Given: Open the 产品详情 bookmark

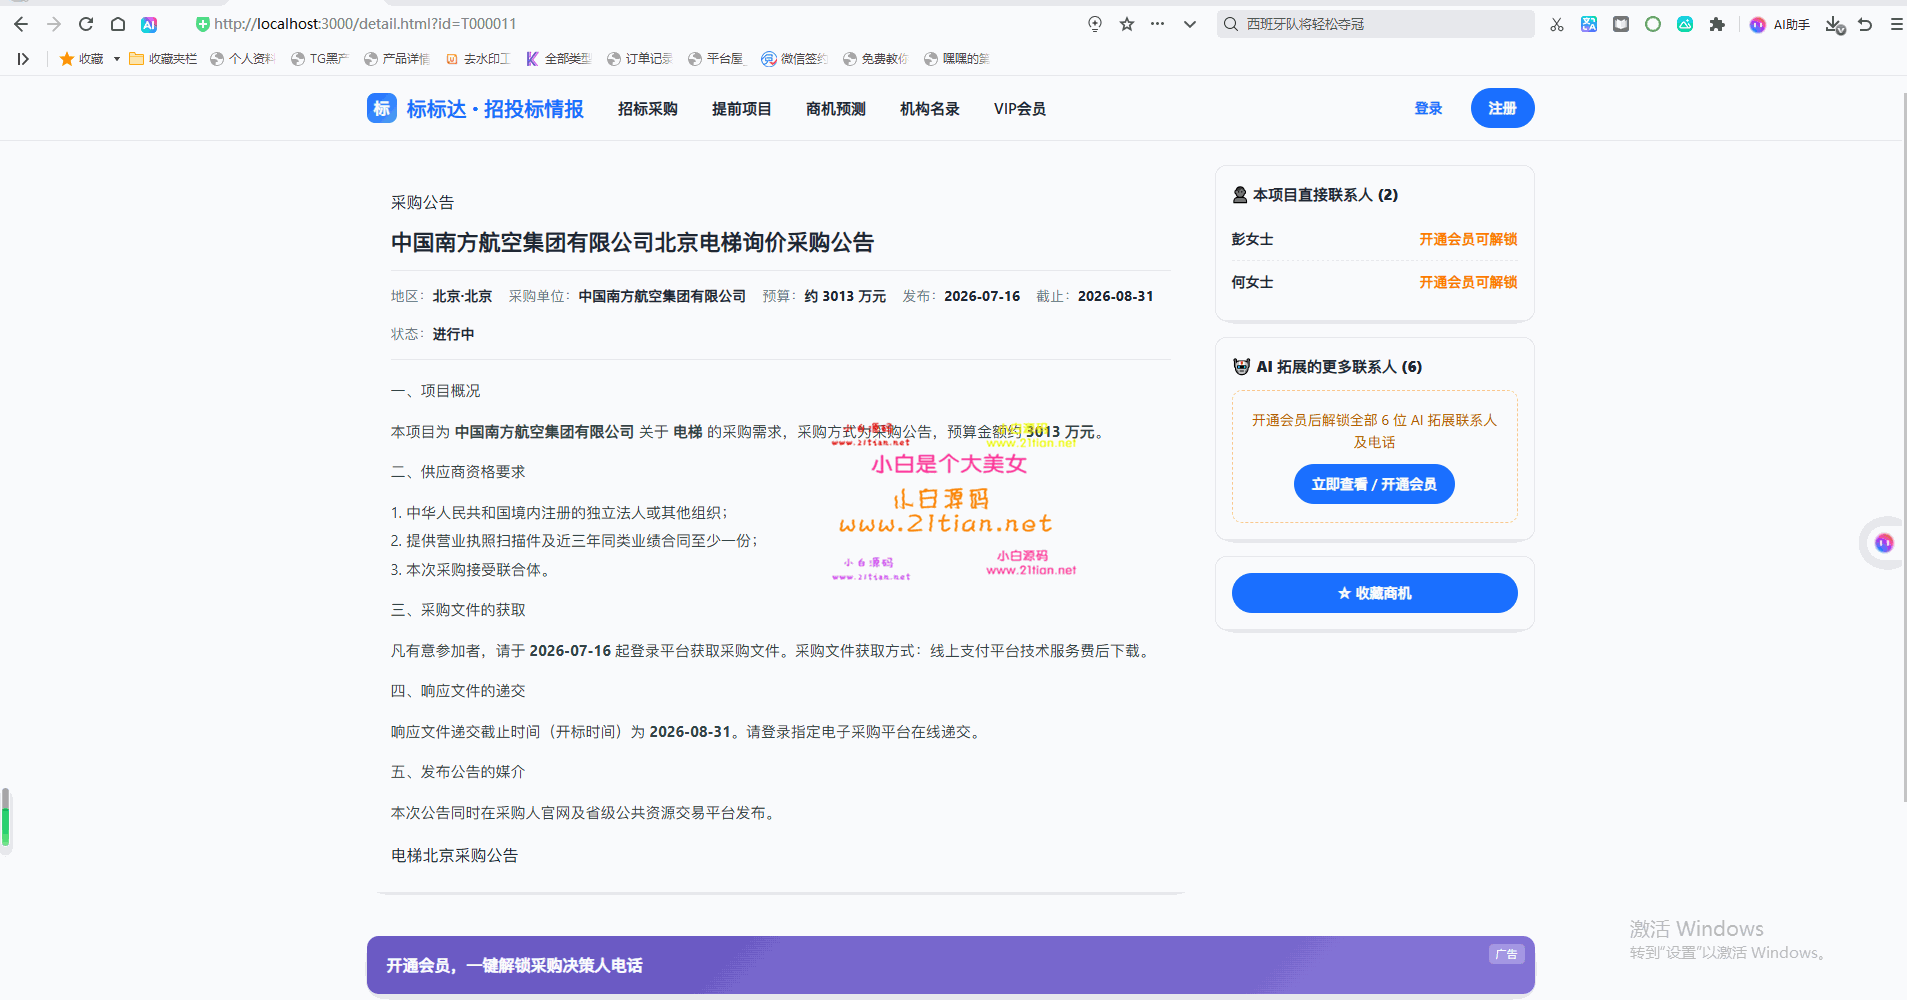Looking at the screenshot, I should [397, 59].
